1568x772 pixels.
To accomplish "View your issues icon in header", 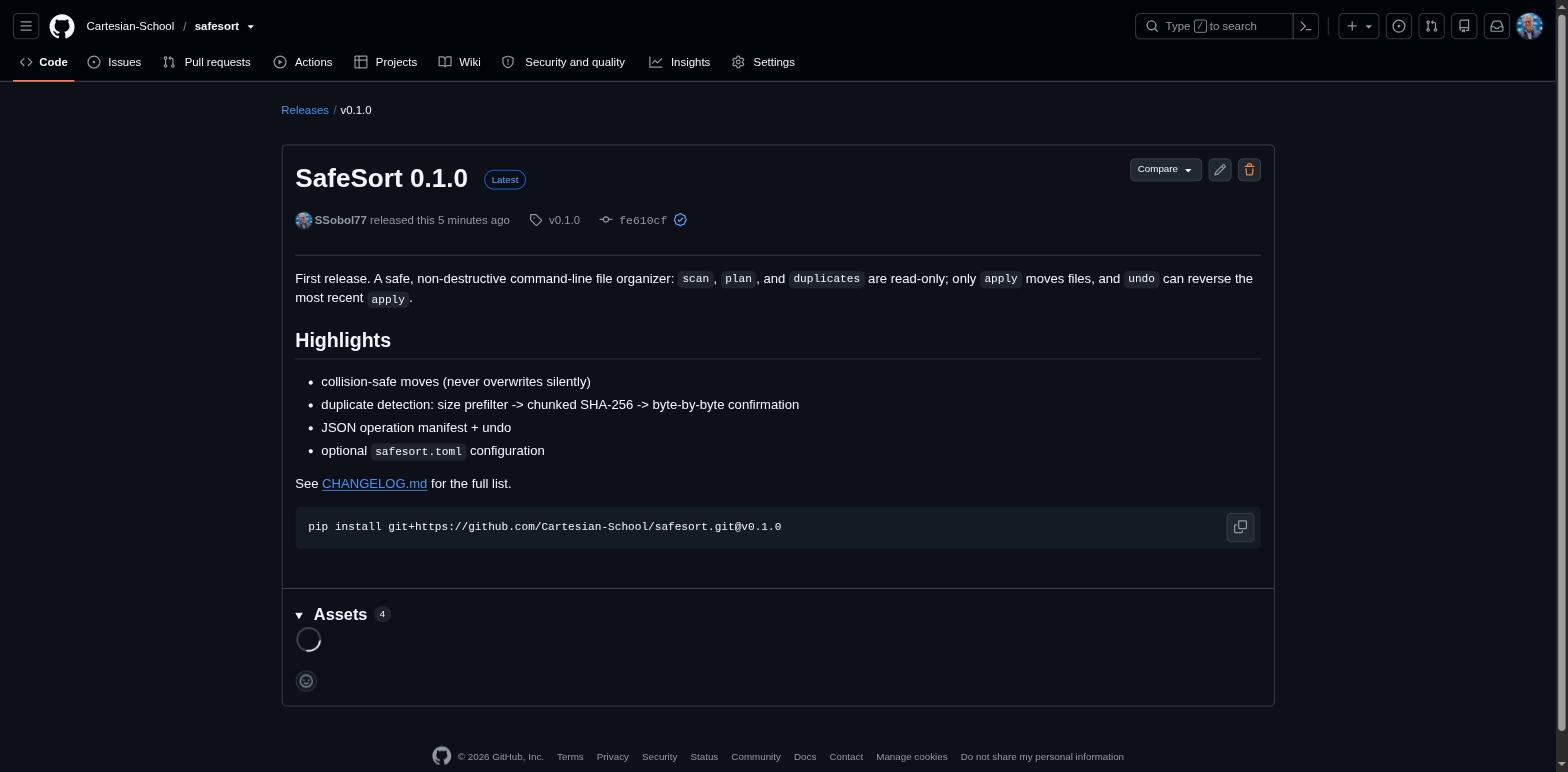I will 1399,26.
